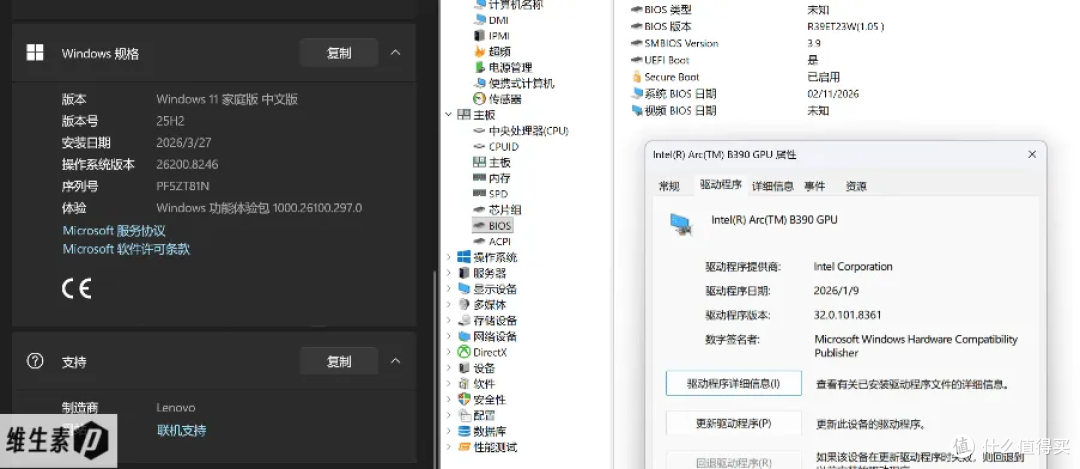Screen dimensions: 1080x469
Task: Click the 操作系统版本 value 26200.8246
Action: 187,164
